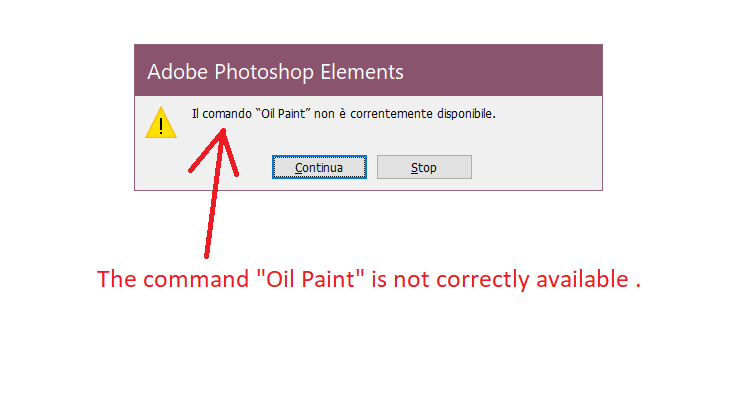Click the word "comando" in the dialog message

[227, 114]
